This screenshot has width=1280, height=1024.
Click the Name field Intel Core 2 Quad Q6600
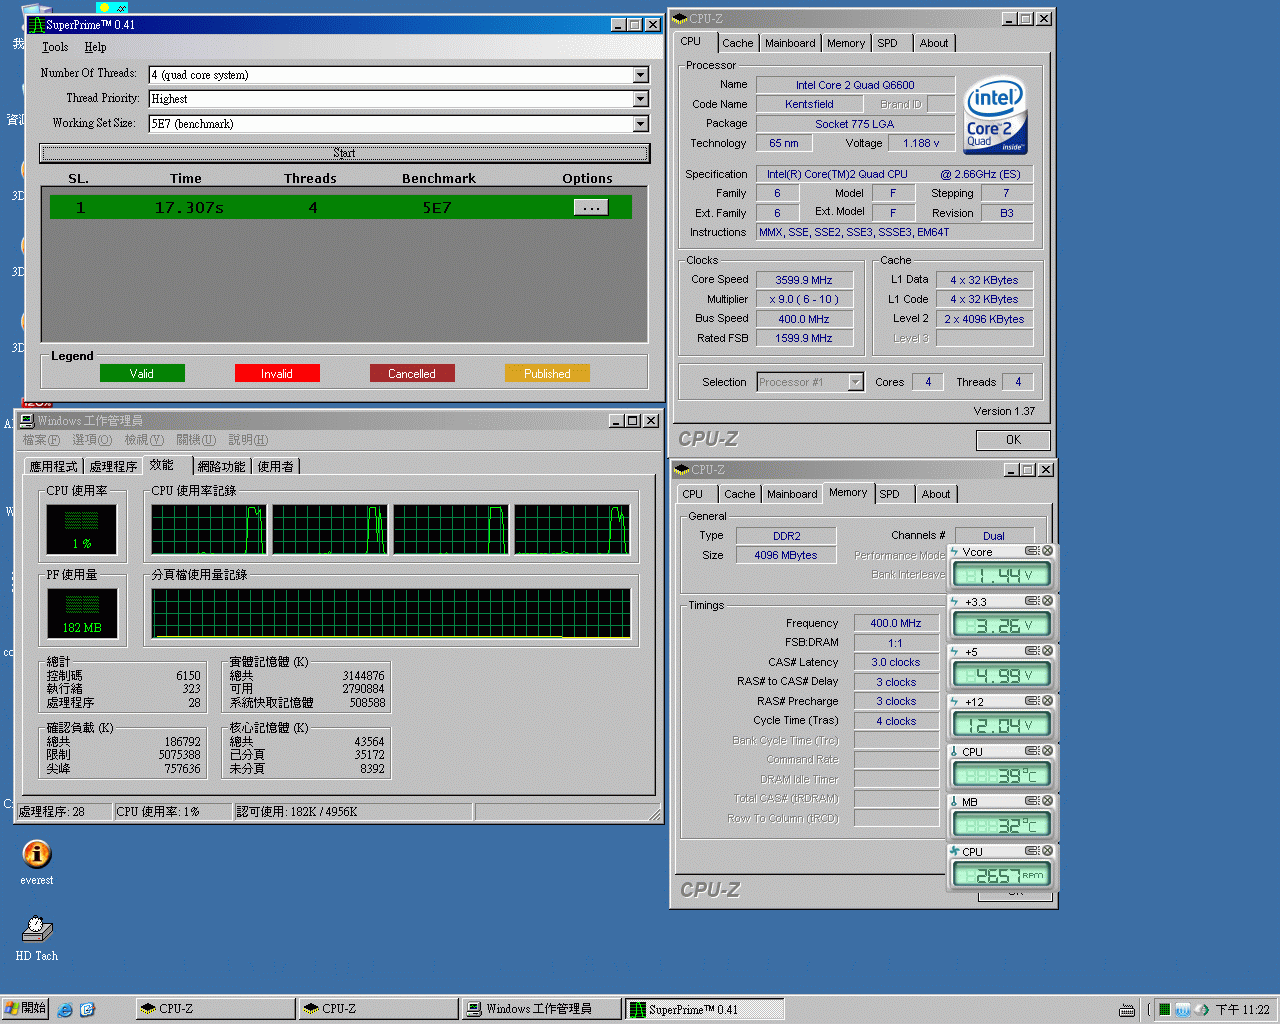855,85
